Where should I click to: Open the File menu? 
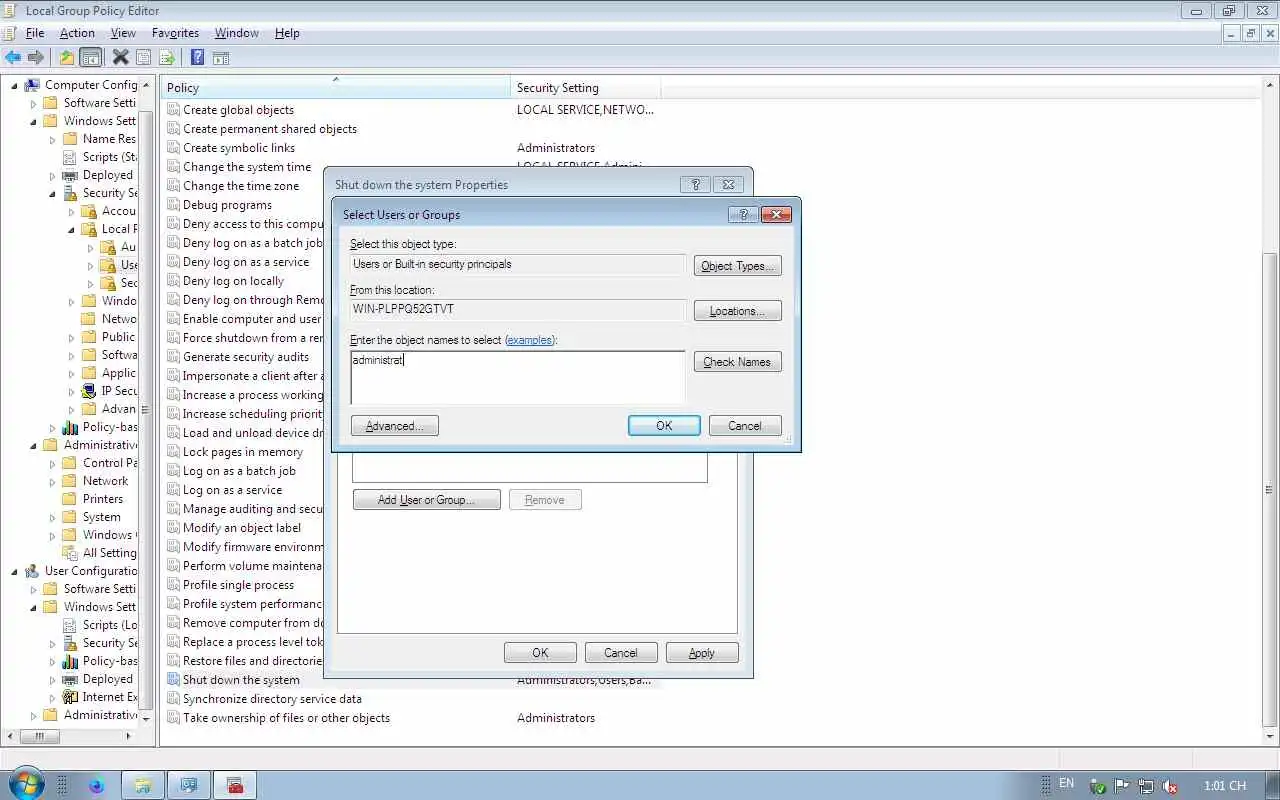pyautogui.click(x=35, y=33)
